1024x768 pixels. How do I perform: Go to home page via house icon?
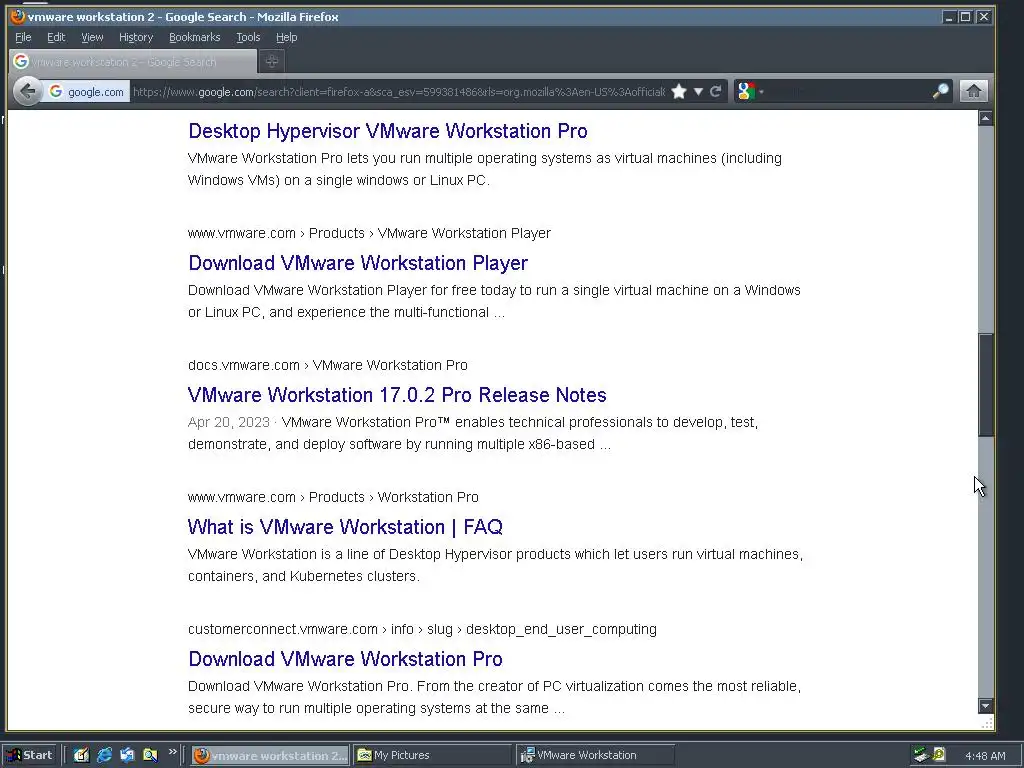click(x=973, y=91)
